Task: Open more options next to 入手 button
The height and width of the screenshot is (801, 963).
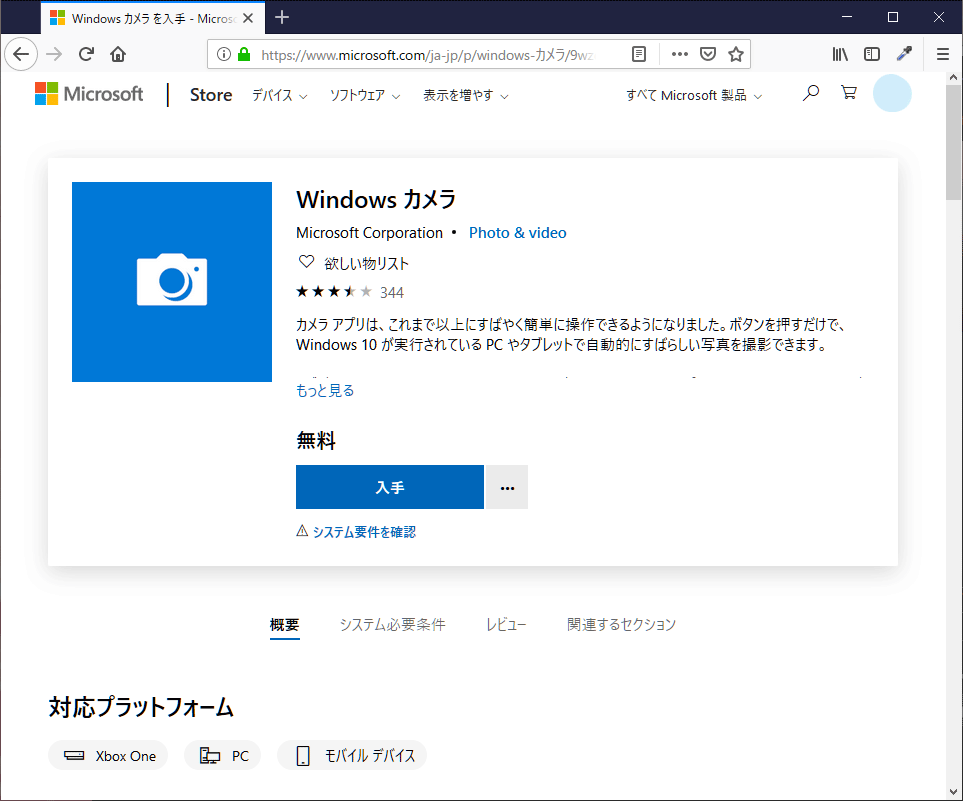Action: (507, 487)
